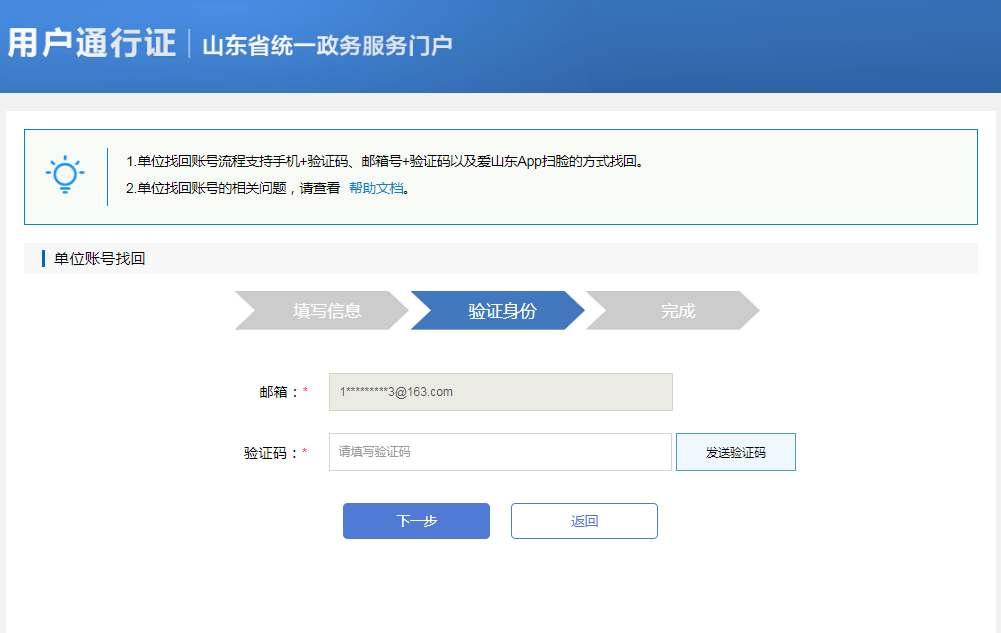1001x633 pixels.
Task: Select the 填写信息 step
Action: click(x=326, y=311)
